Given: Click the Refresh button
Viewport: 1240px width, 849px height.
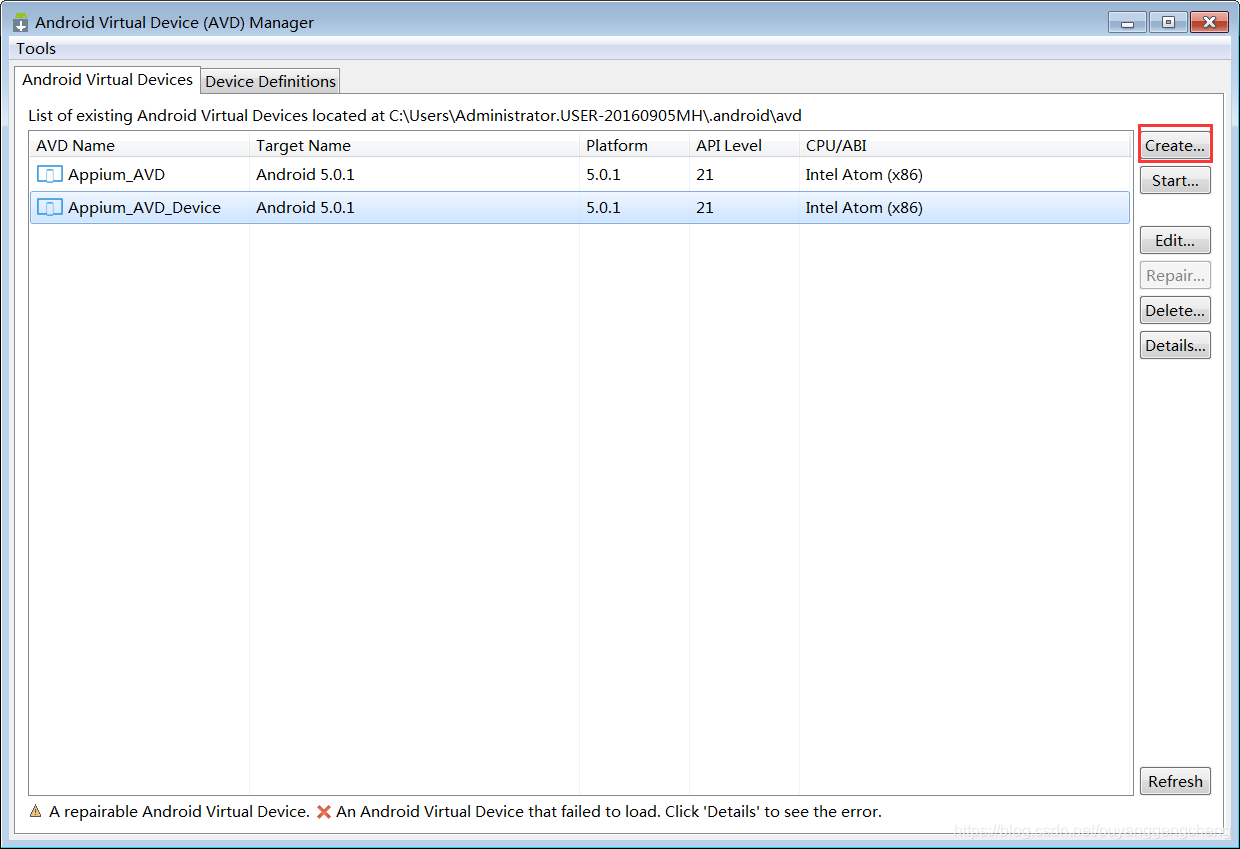Looking at the screenshot, I should click(1175, 782).
